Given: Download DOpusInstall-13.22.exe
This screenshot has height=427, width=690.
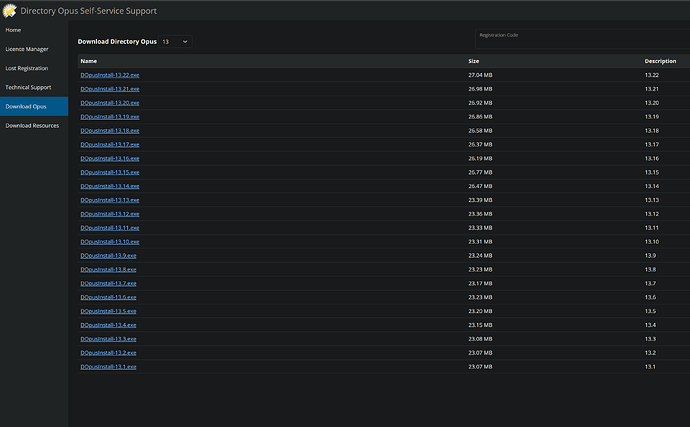Looking at the screenshot, I should (110, 75).
